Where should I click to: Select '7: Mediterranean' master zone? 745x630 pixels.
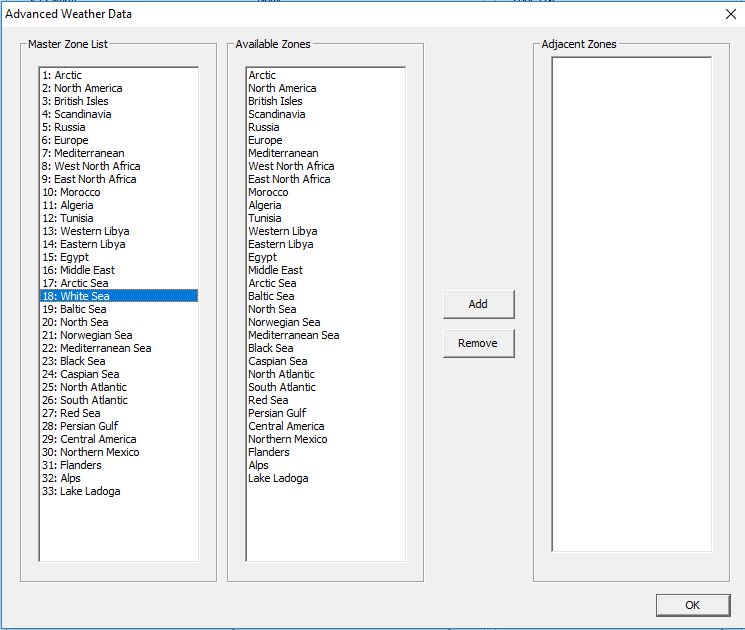pos(119,153)
